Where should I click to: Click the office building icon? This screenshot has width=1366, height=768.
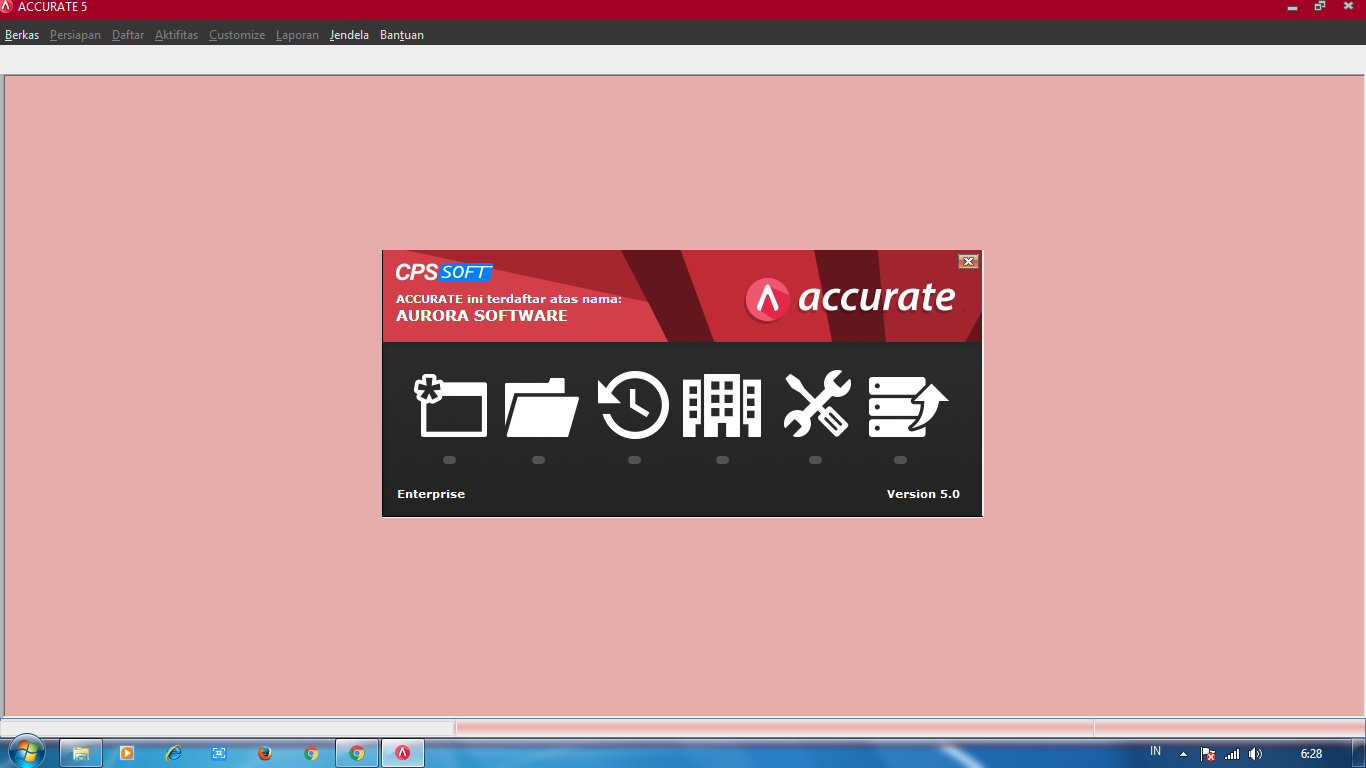coord(722,406)
